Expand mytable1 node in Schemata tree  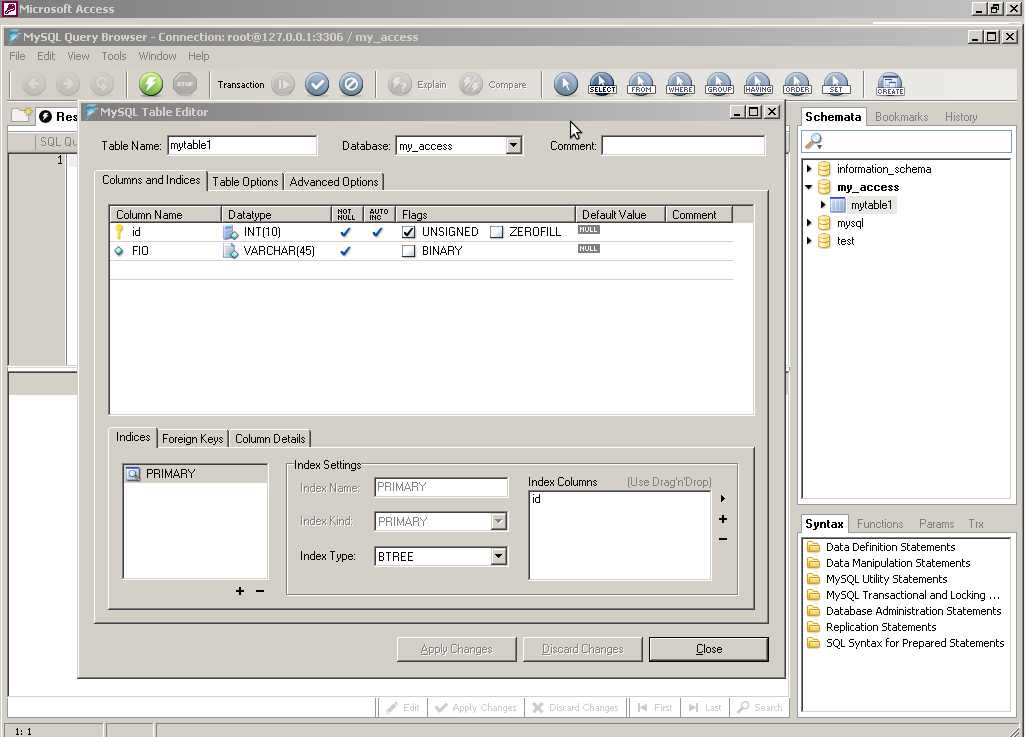[x=823, y=205]
